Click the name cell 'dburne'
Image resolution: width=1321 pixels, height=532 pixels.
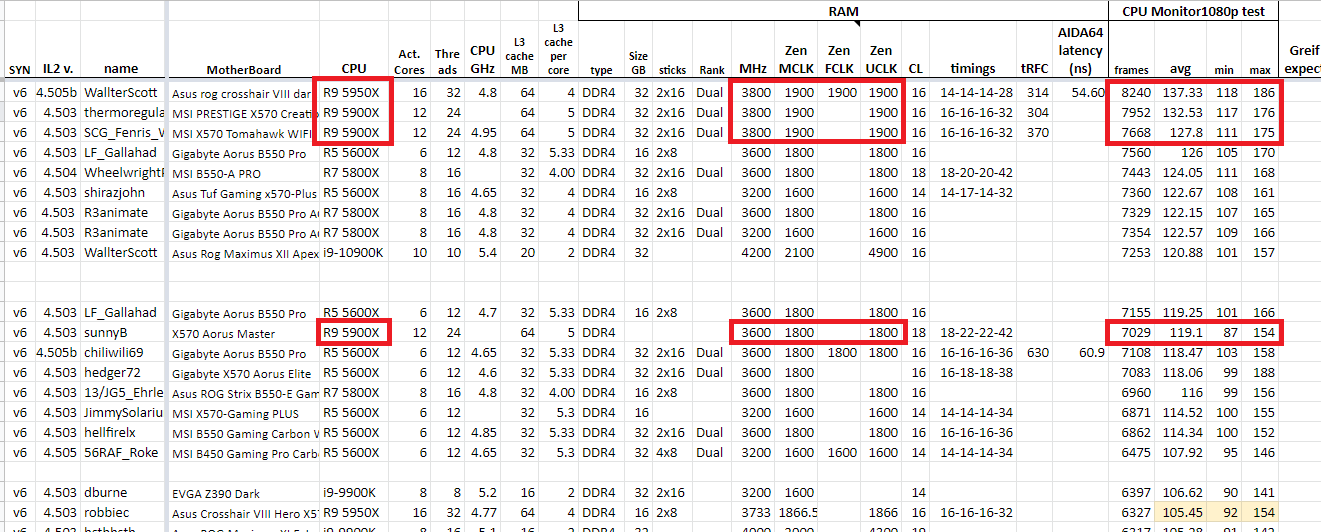[x=105, y=492]
